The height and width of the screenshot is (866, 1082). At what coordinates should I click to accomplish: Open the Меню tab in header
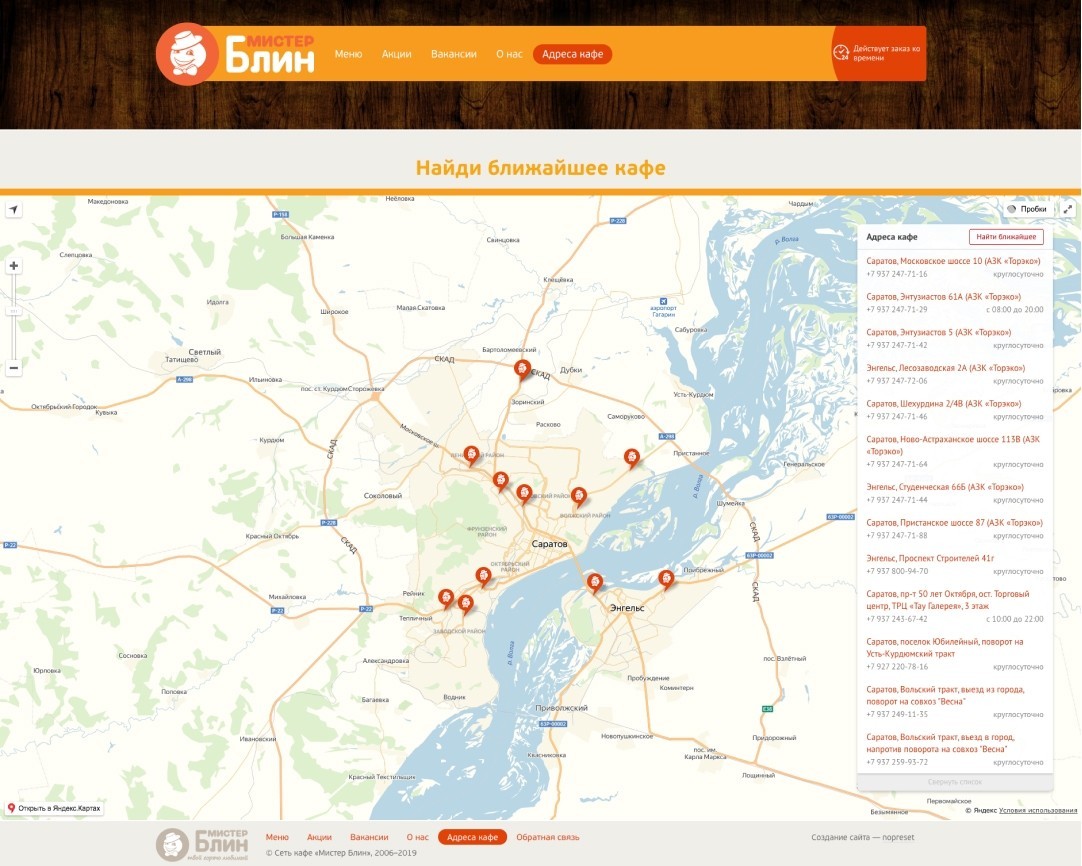[x=348, y=54]
